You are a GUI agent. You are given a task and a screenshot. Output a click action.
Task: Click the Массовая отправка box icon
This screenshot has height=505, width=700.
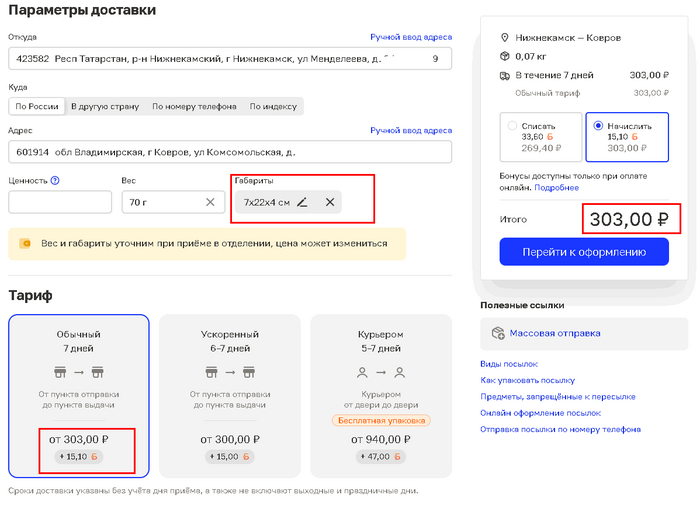click(x=497, y=333)
